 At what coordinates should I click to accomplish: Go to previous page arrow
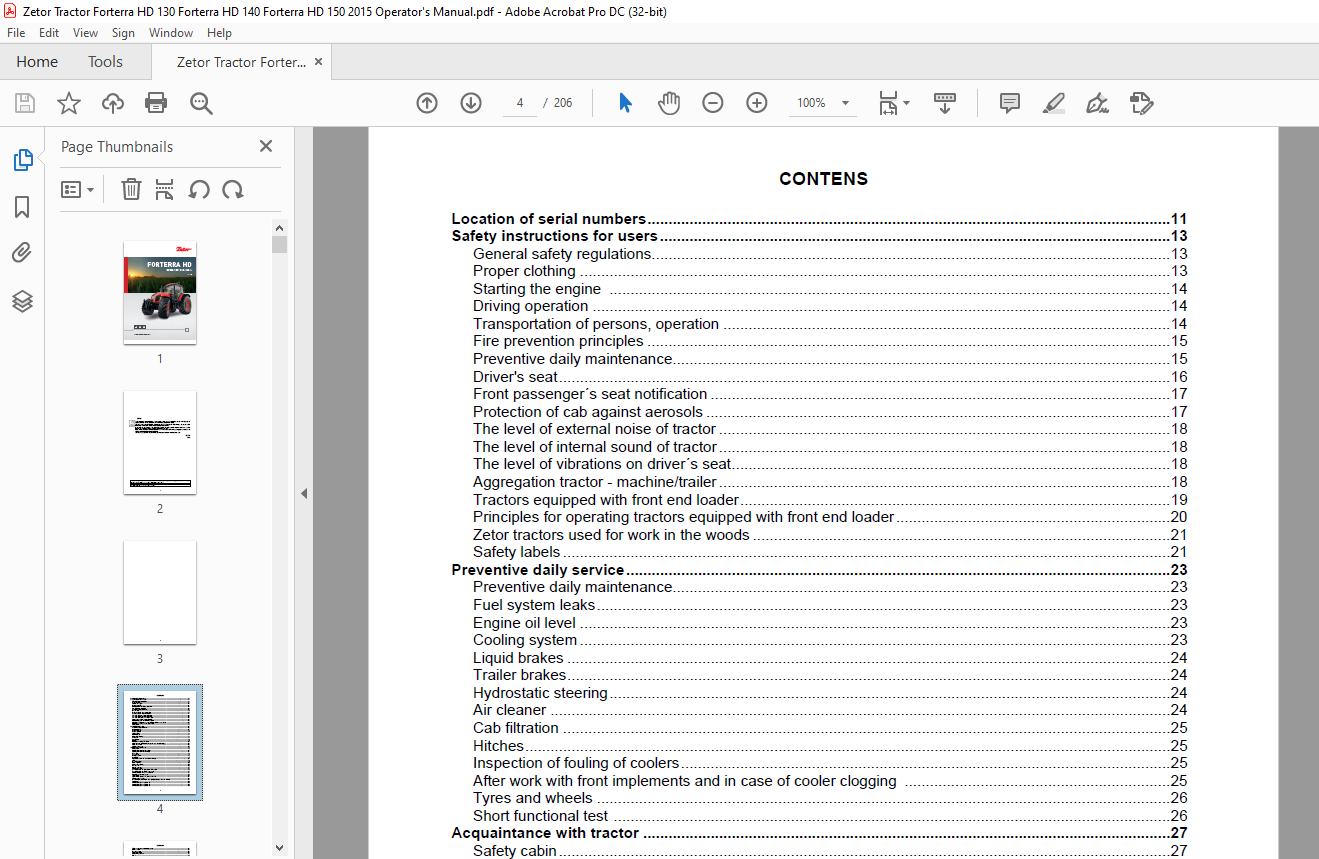[x=427, y=103]
